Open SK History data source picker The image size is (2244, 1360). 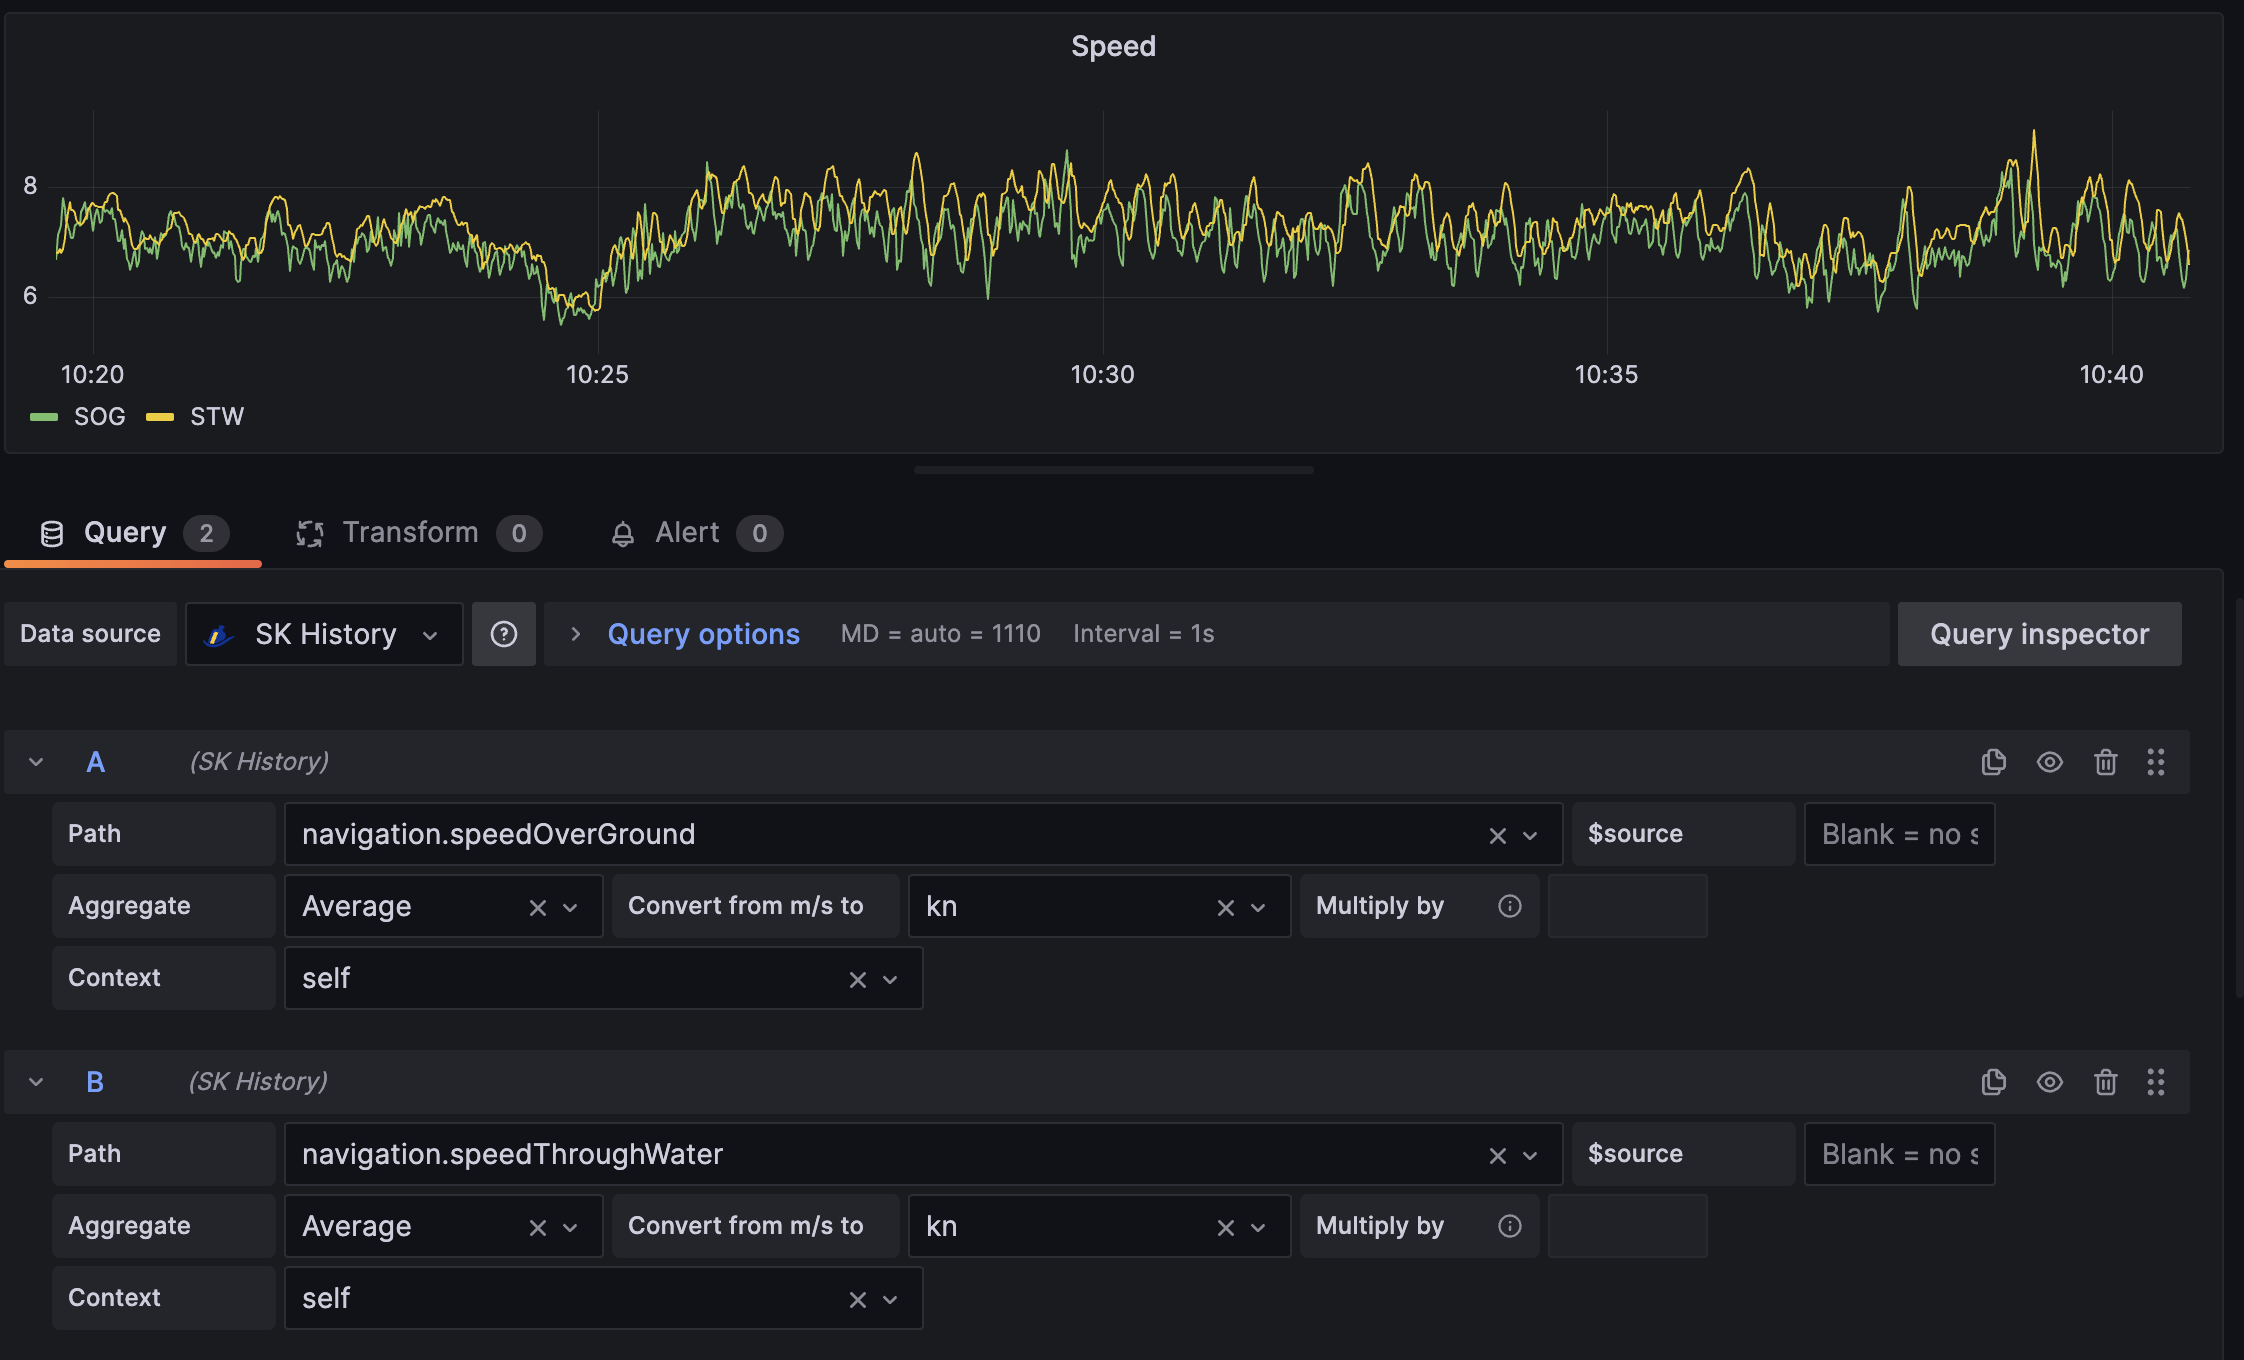click(324, 634)
